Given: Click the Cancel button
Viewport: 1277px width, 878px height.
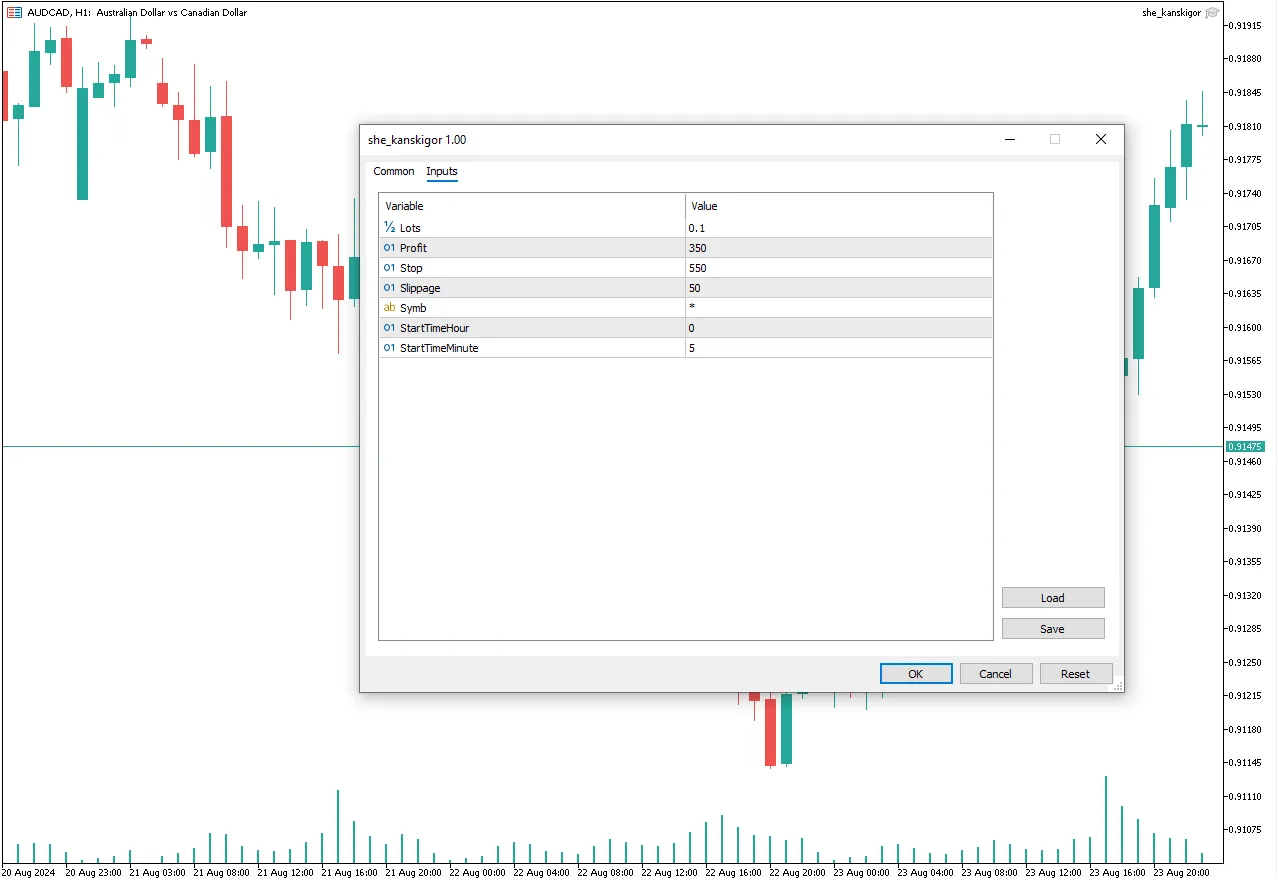Looking at the screenshot, I should click(995, 674).
